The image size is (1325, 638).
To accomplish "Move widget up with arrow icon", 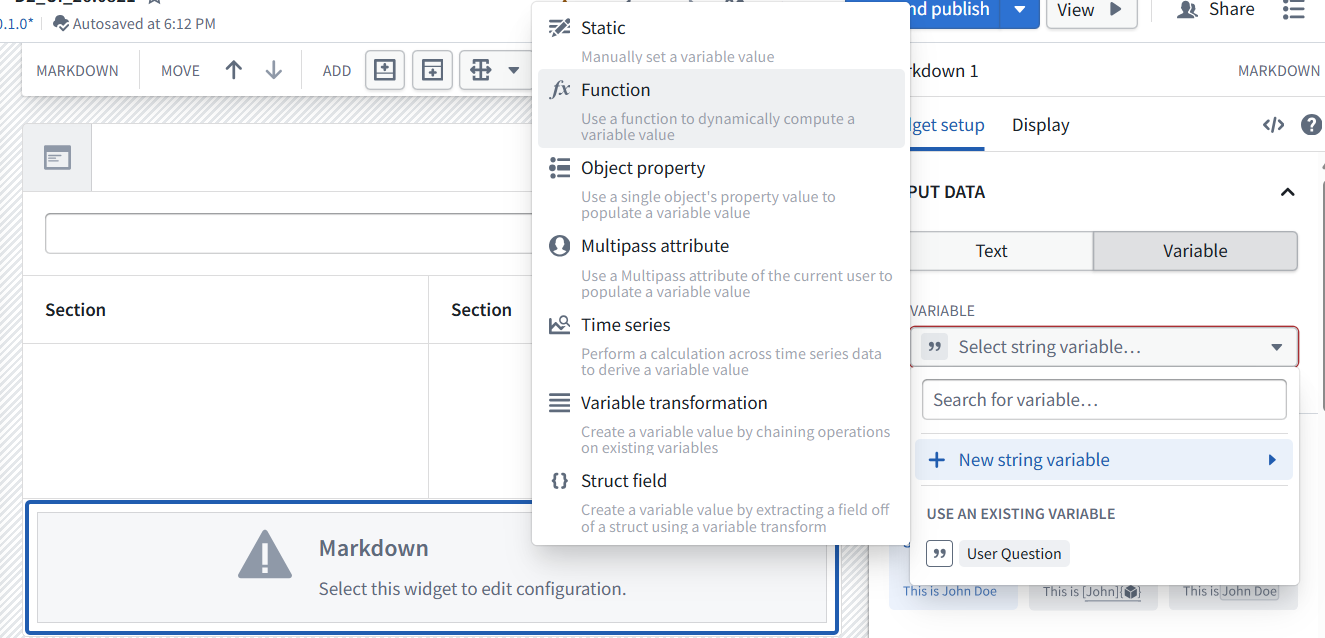I will coord(234,70).
